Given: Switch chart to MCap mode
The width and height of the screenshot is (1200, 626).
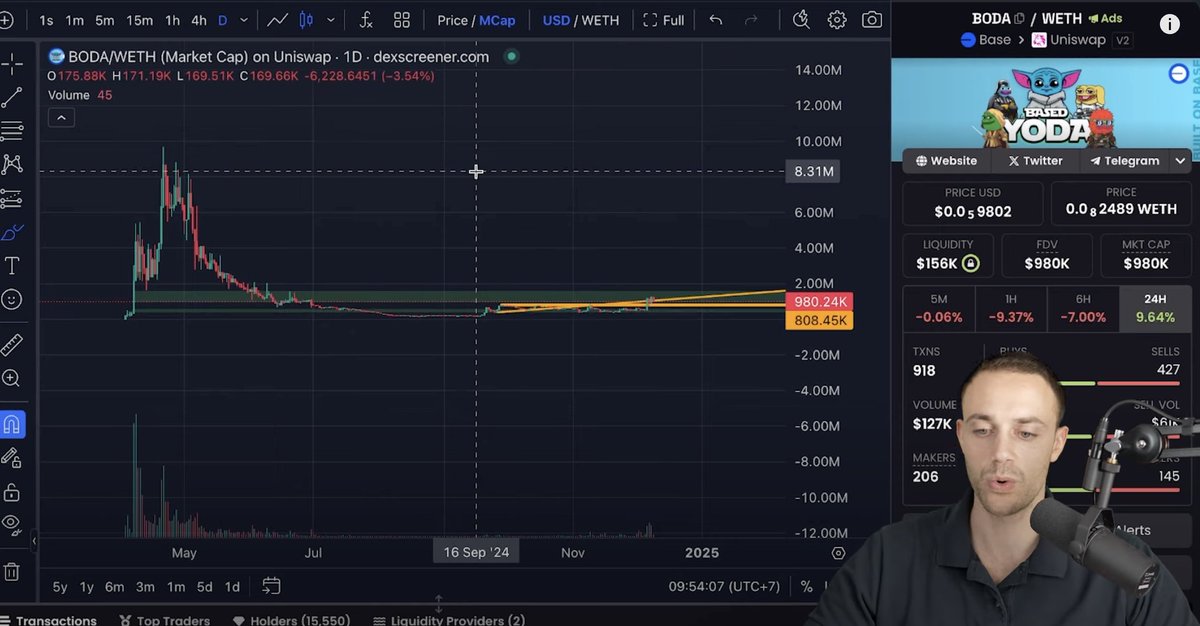Looking at the screenshot, I should click(x=497, y=20).
